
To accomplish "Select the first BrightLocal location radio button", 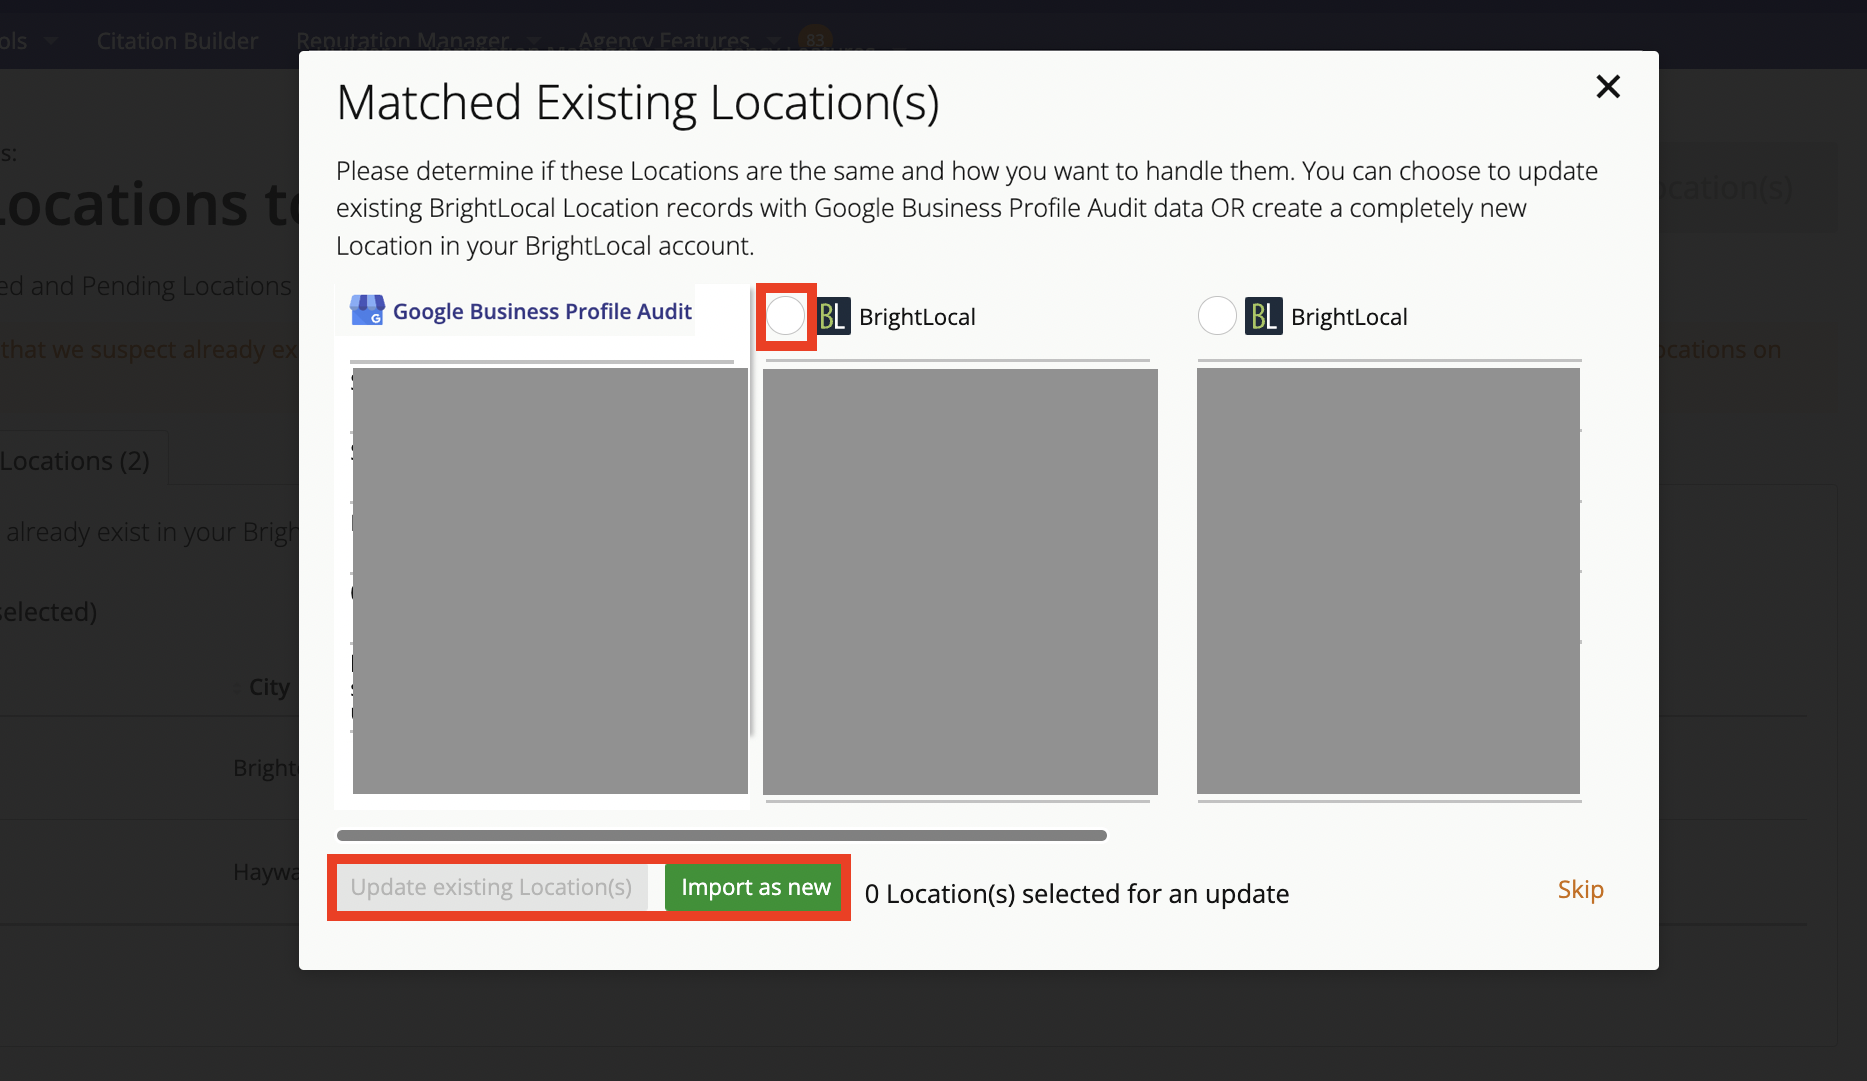I will [x=786, y=316].
